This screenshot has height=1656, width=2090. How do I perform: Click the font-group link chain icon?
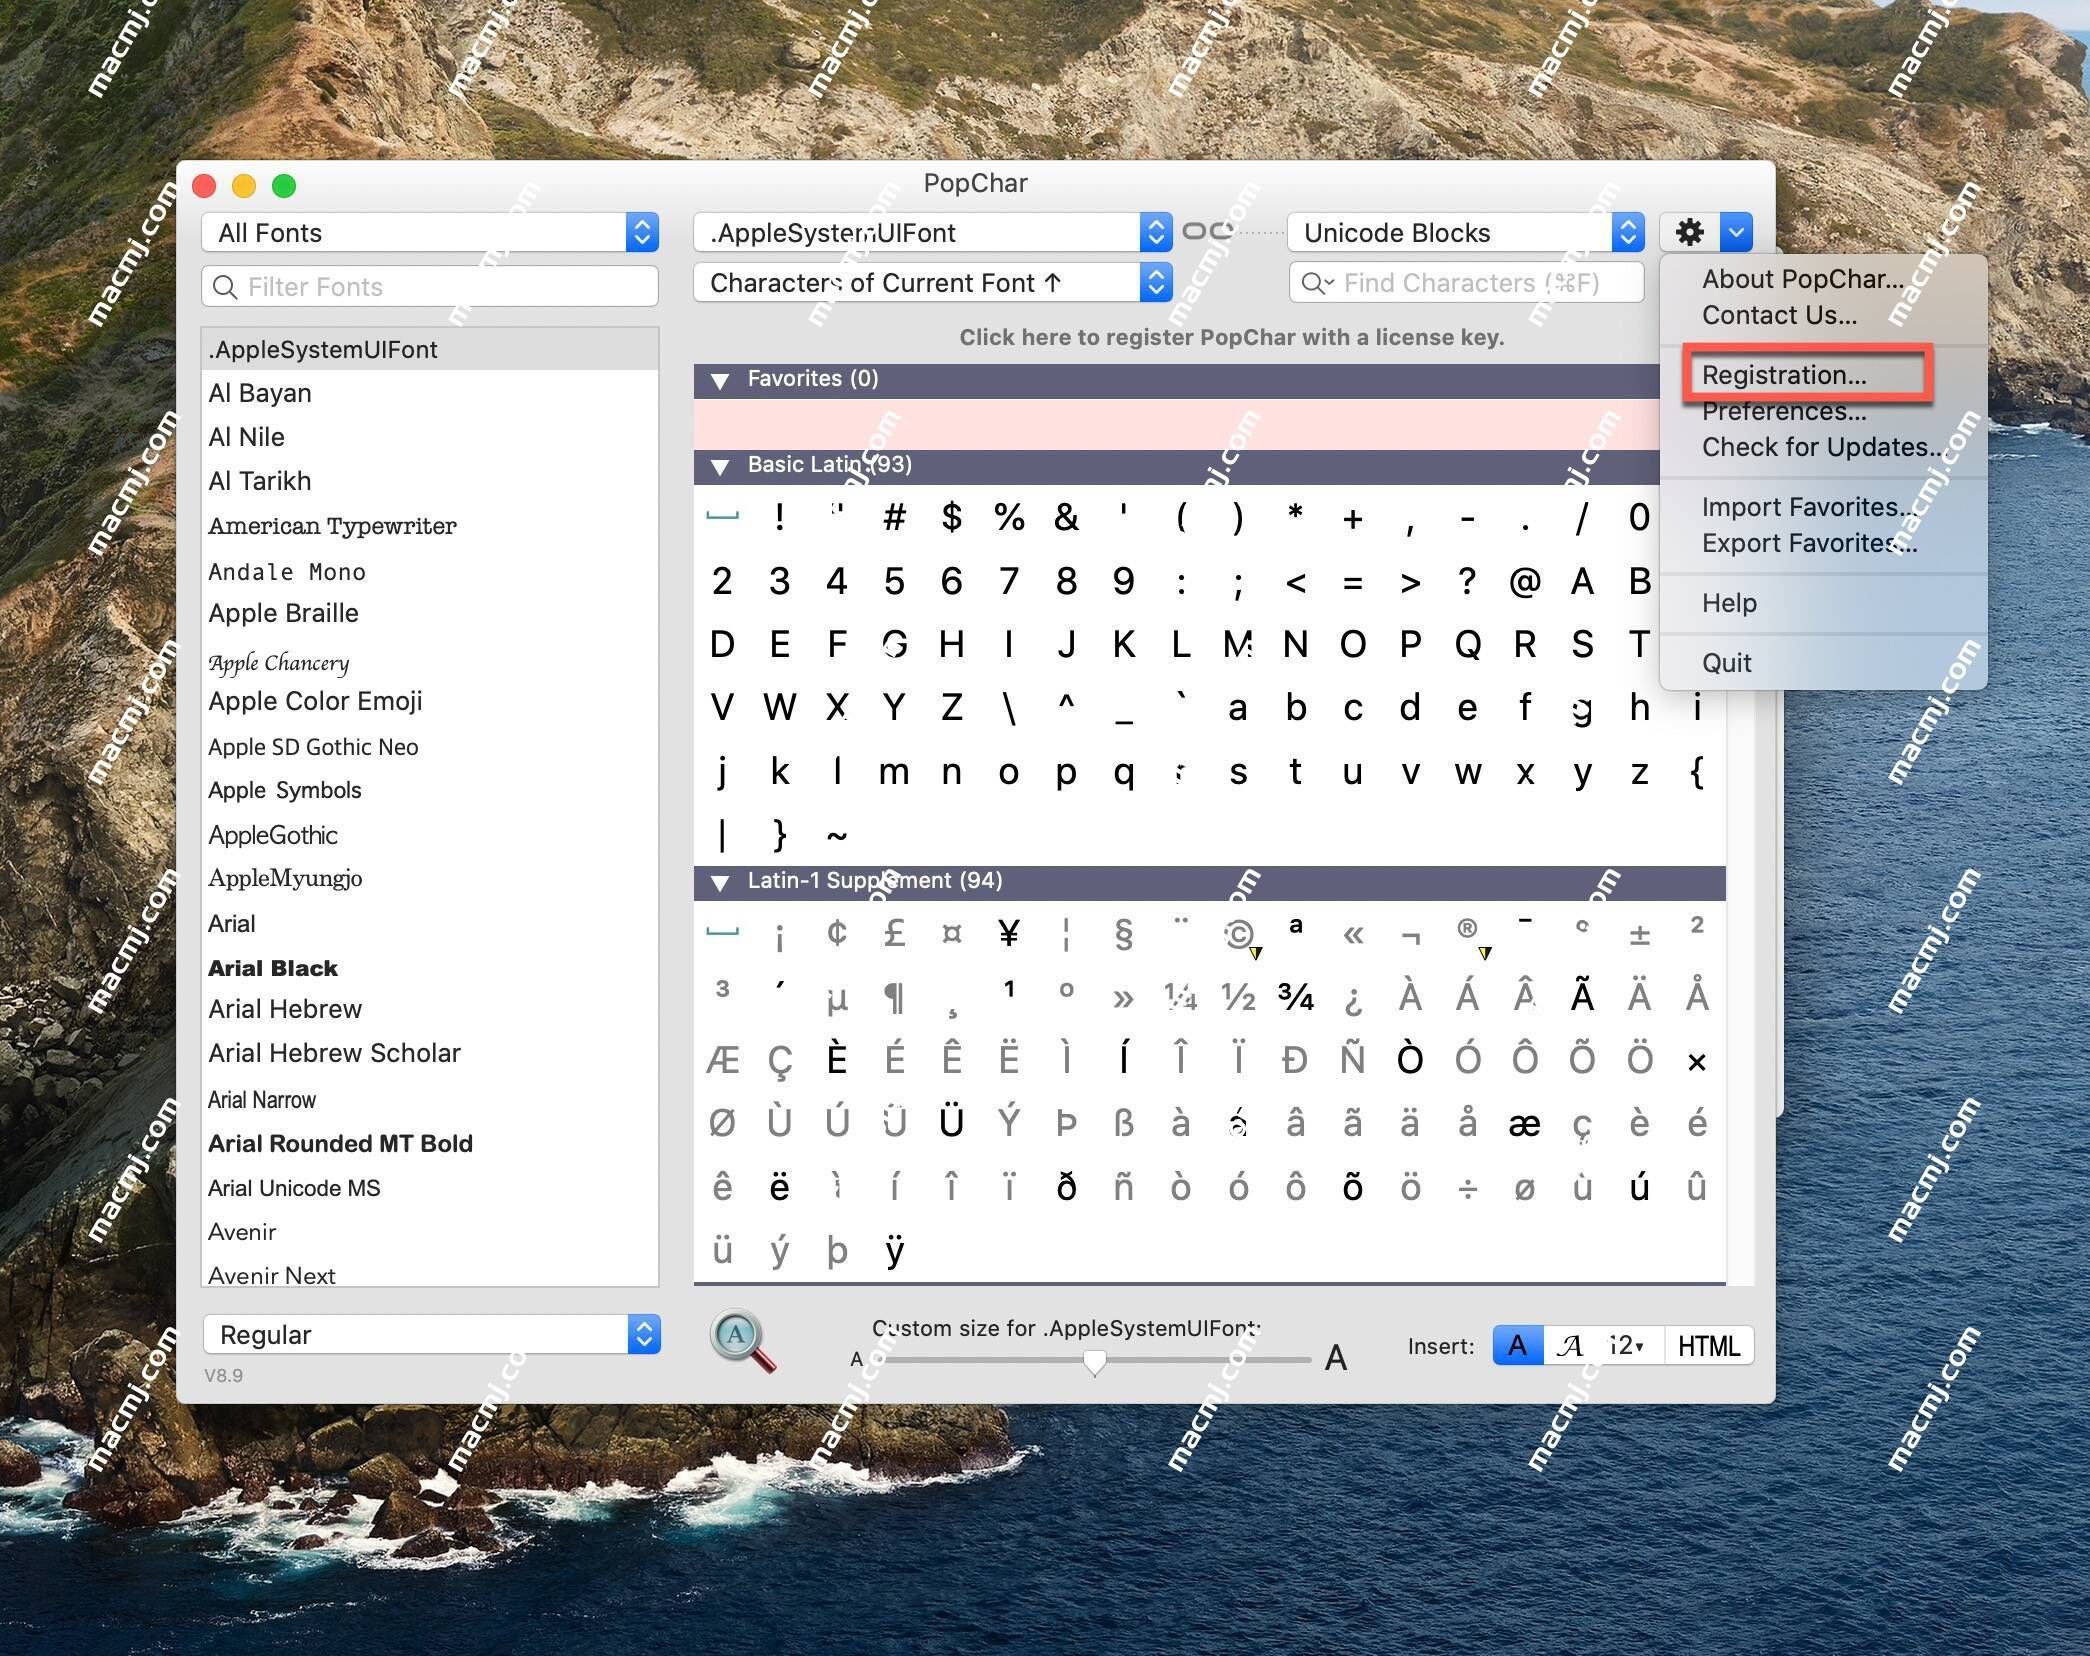pyautogui.click(x=1208, y=232)
